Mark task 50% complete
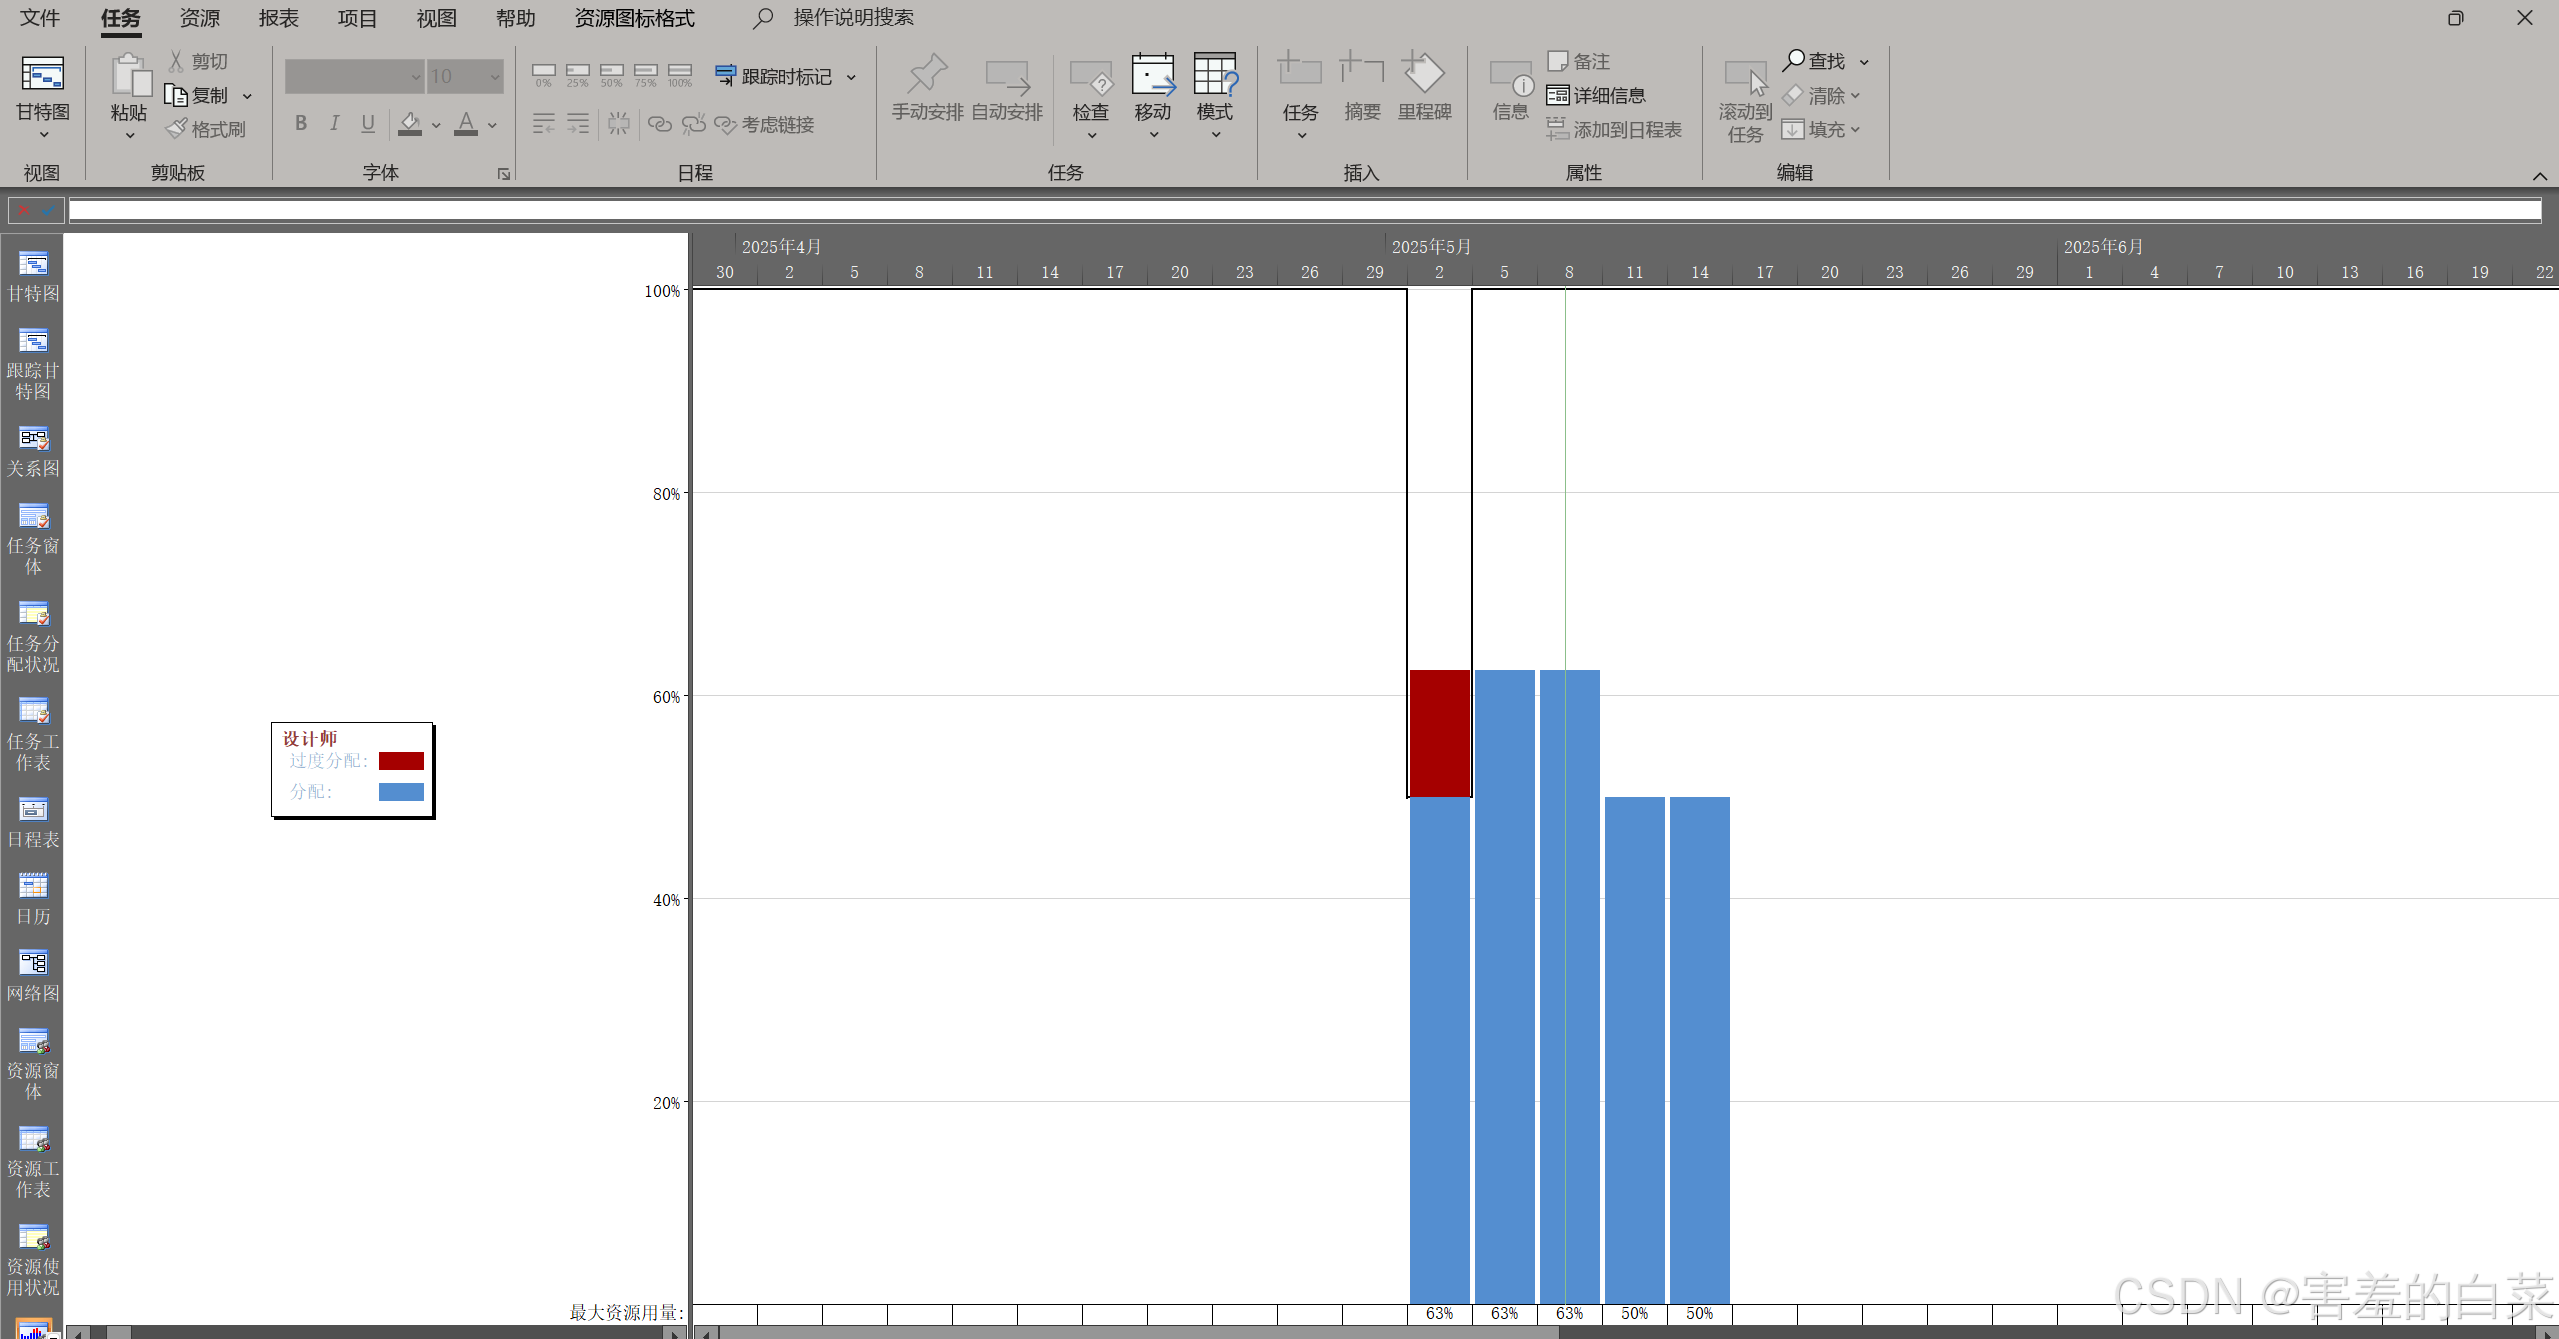The image size is (2559, 1339). [611, 75]
